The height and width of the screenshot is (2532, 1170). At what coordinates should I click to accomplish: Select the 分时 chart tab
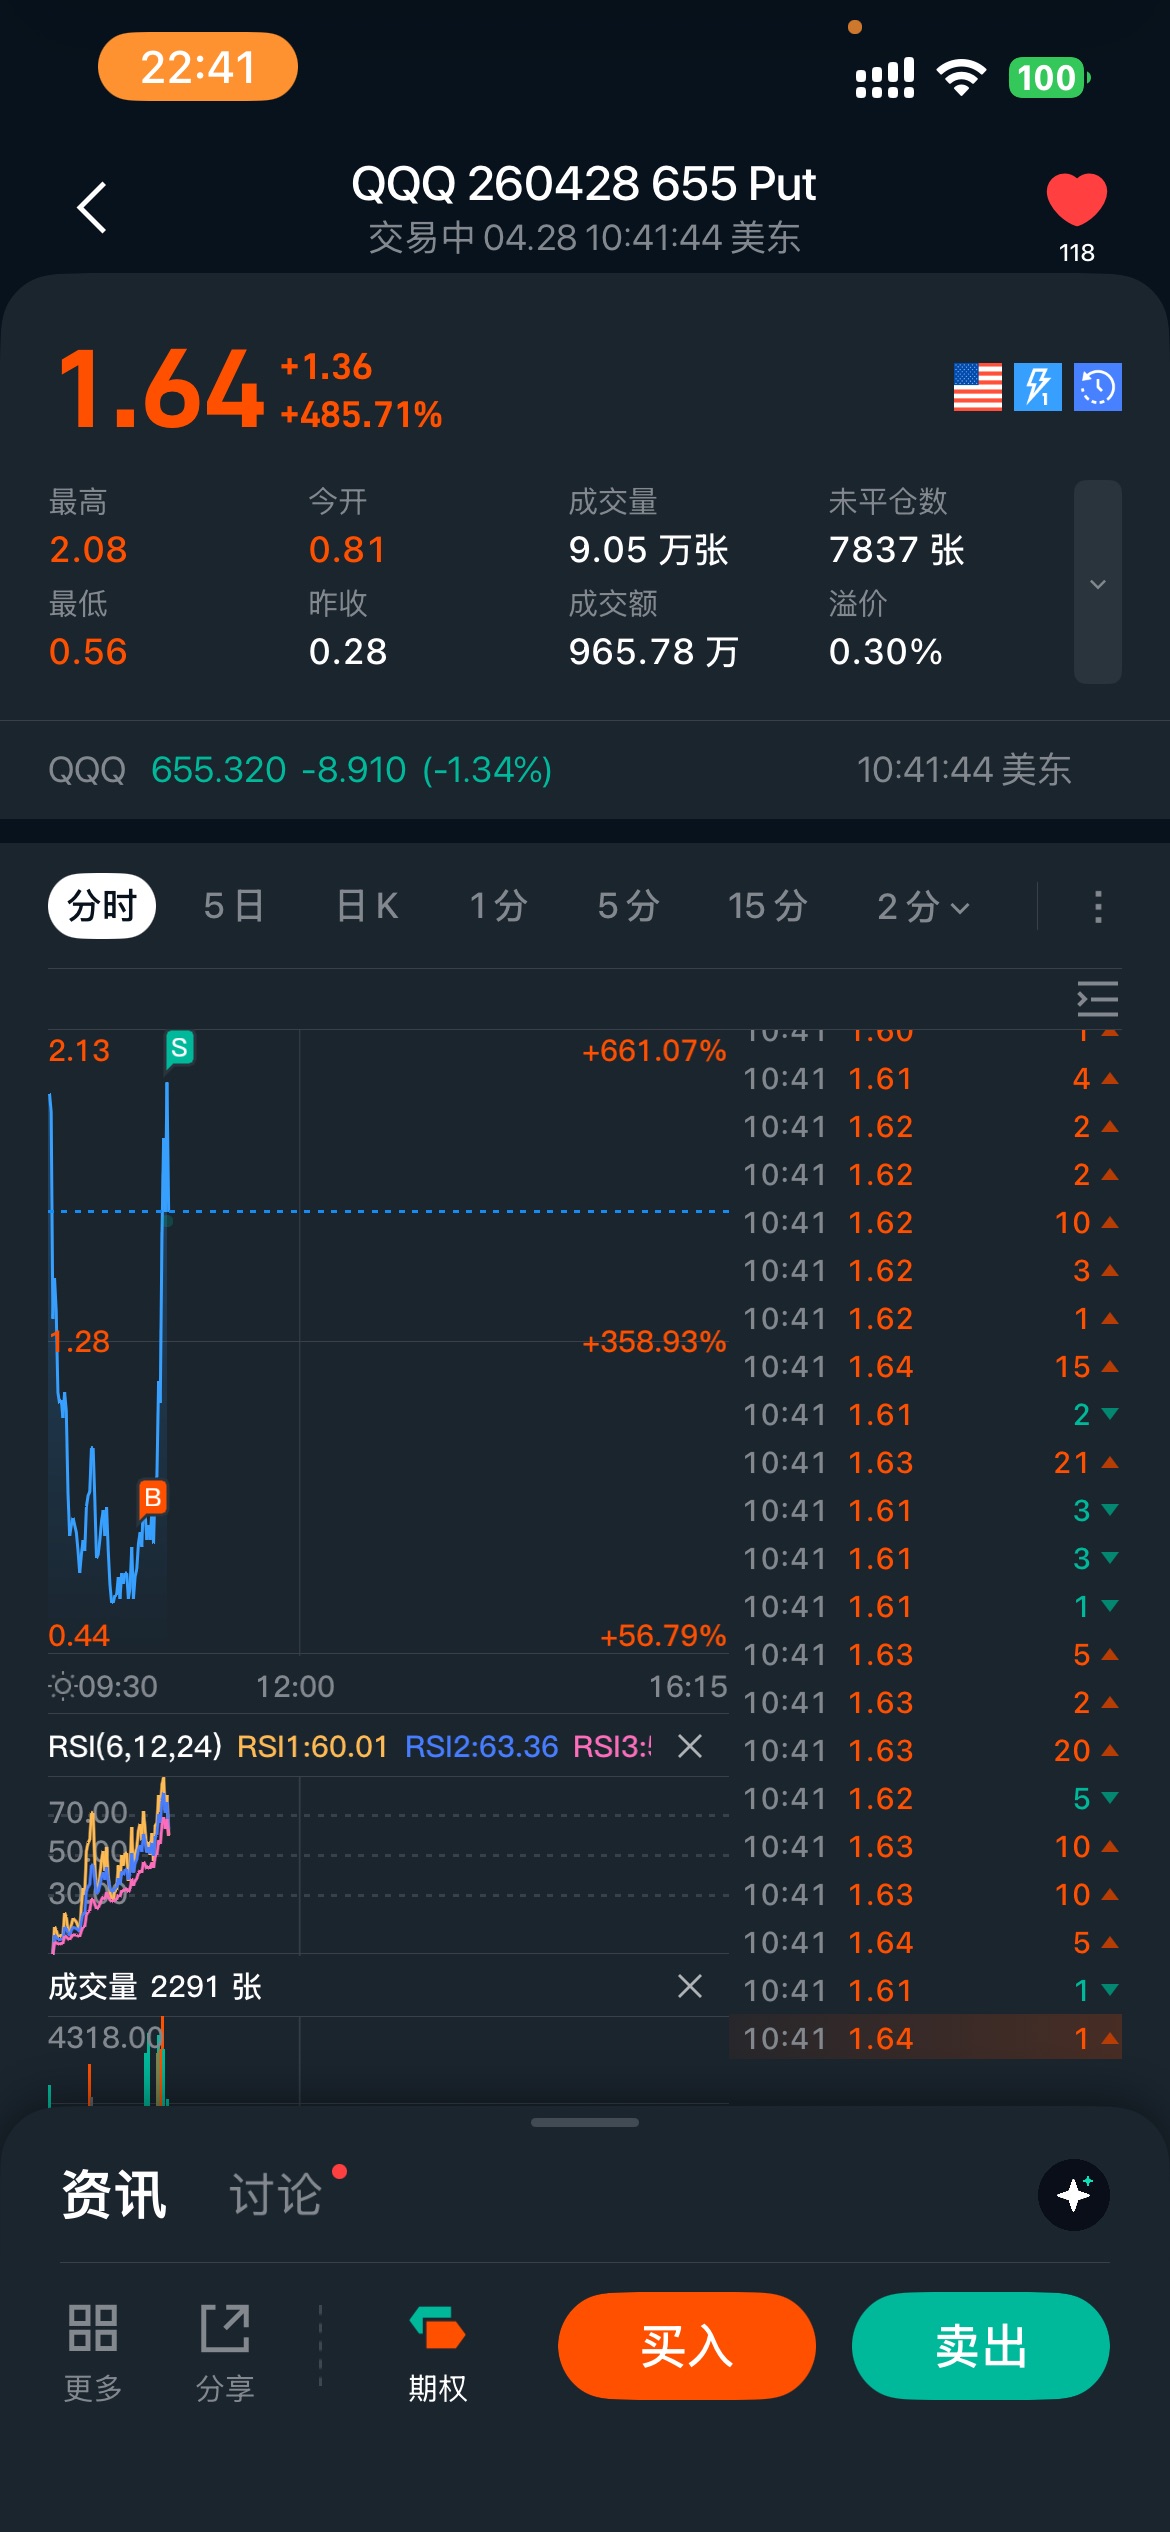coord(102,906)
